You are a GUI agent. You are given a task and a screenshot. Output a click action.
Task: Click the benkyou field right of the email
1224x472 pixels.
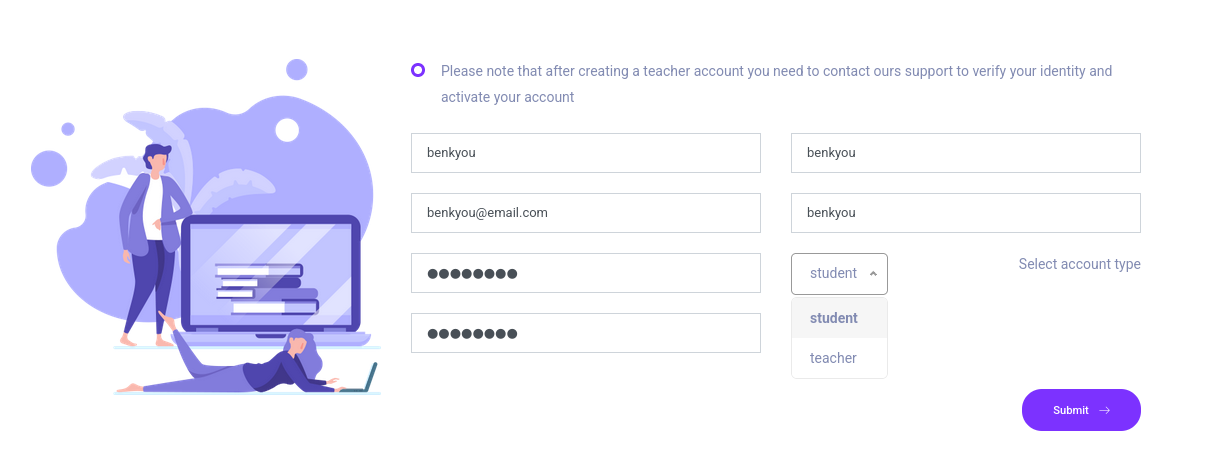pyautogui.click(x=965, y=213)
